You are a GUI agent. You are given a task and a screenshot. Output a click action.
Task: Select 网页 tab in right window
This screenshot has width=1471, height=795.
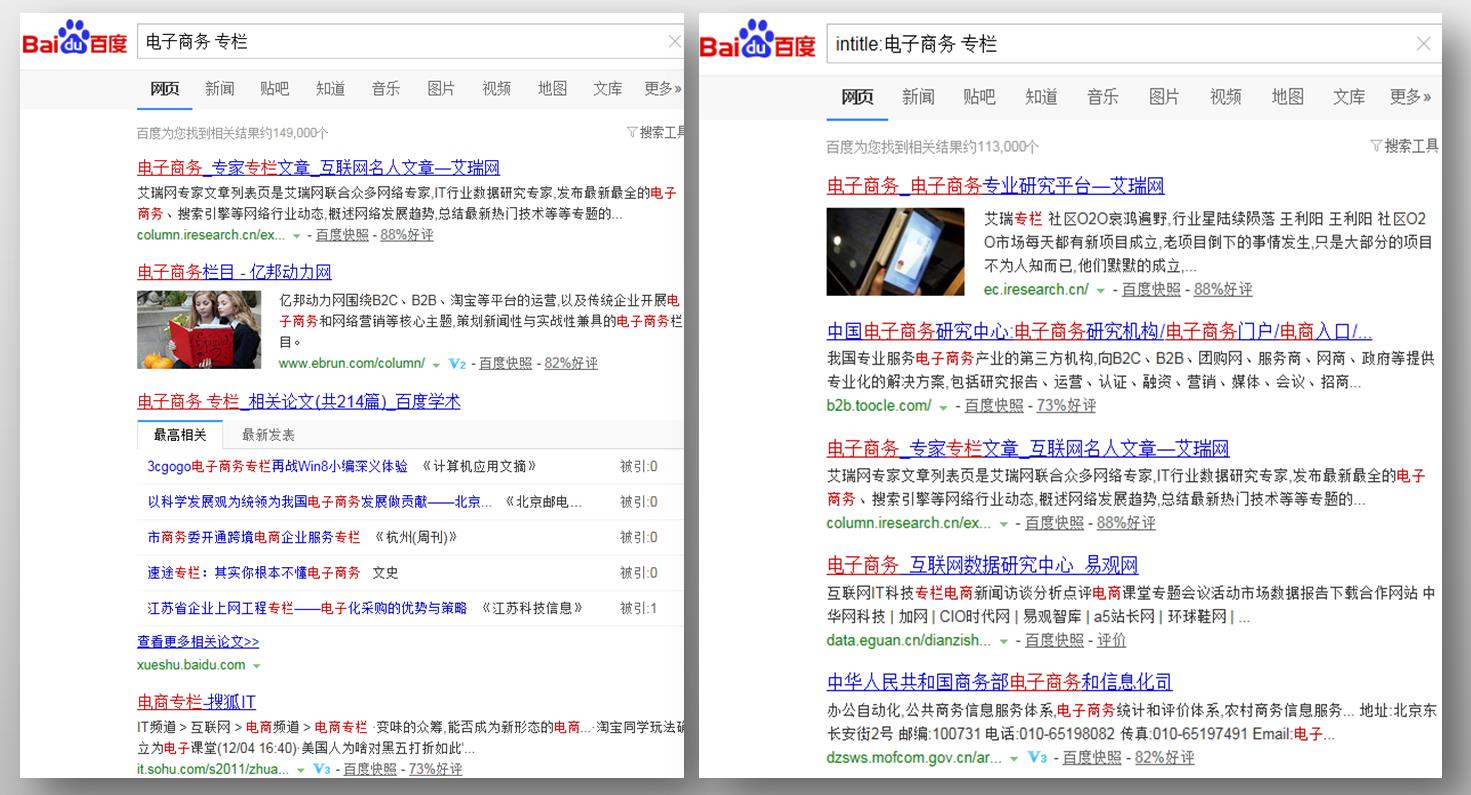point(857,96)
